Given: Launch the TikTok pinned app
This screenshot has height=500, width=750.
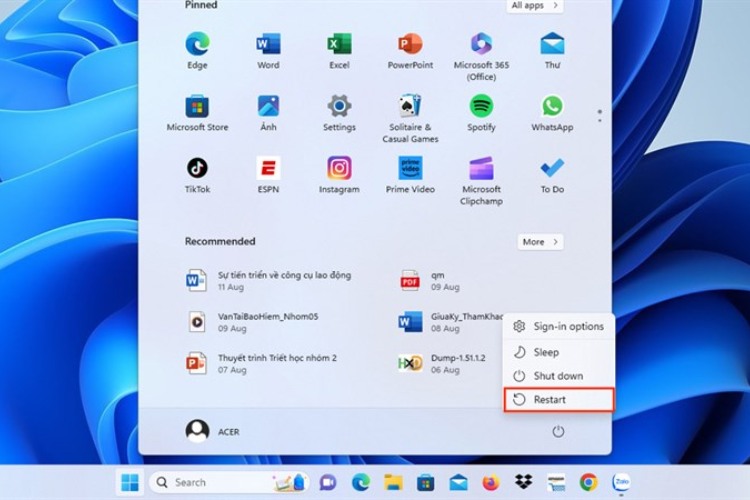Looking at the screenshot, I should (197, 169).
